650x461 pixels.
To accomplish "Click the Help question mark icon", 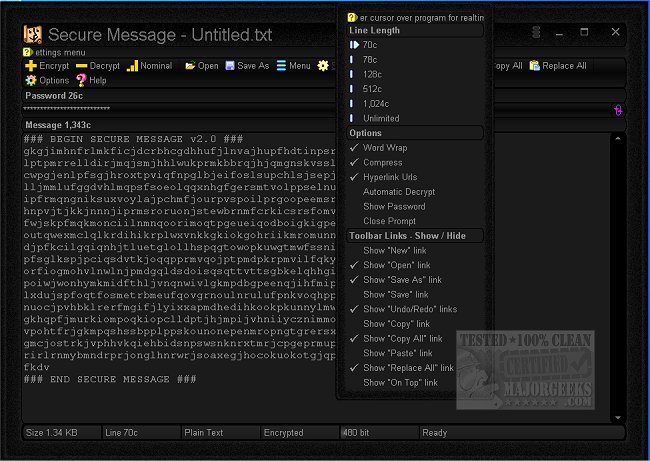I will pos(81,80).
